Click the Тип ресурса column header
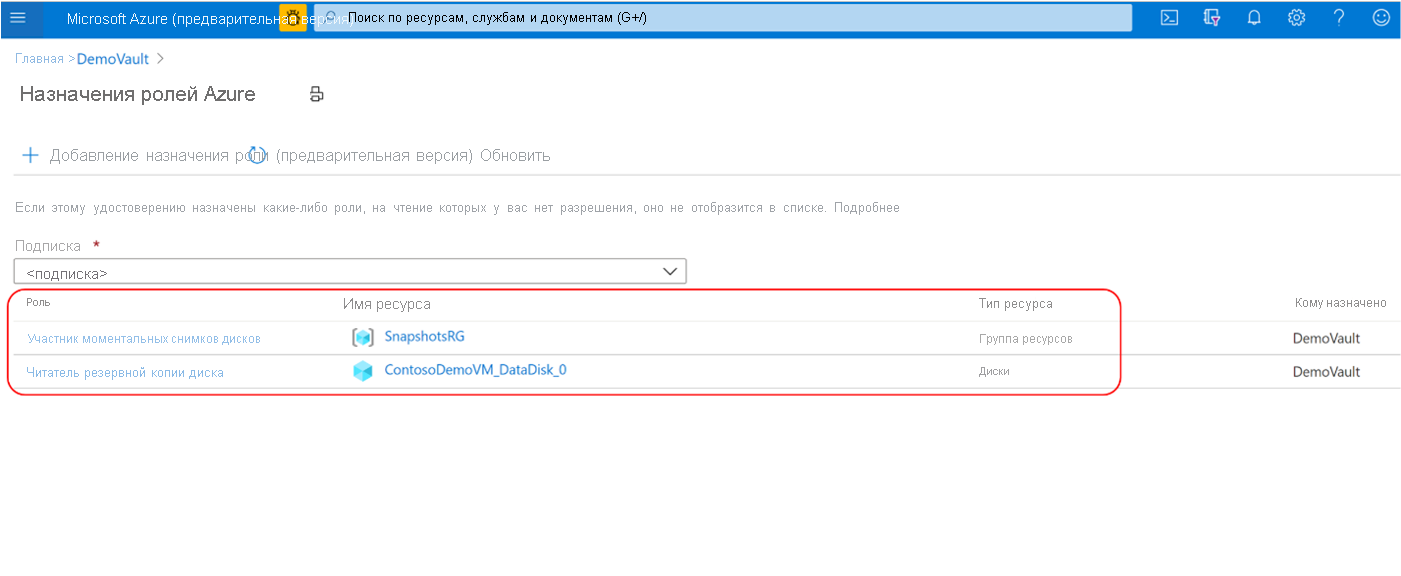This screenshot has height=576, width=1401. coord(1015,304)
